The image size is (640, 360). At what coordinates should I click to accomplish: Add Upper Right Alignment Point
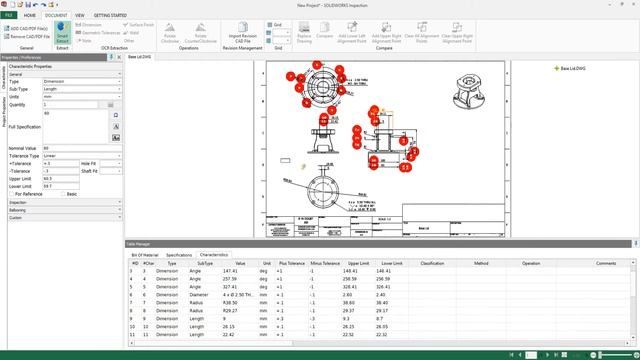[386, 33]
